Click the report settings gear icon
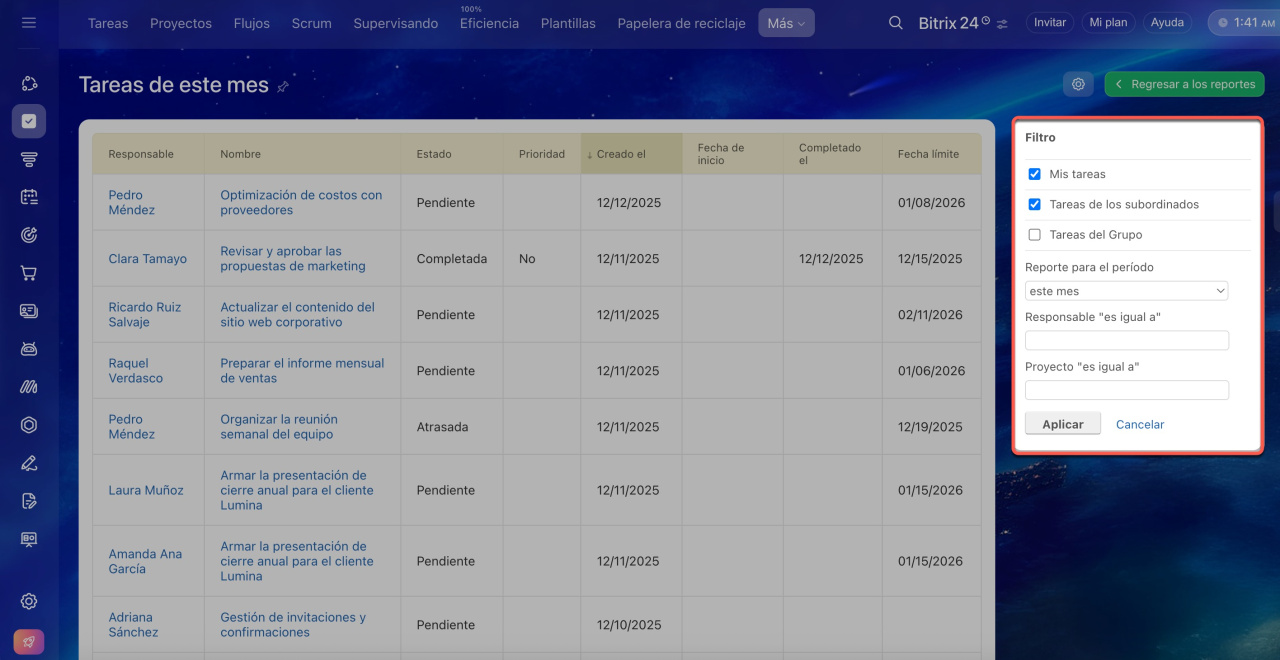Viewport: 1280px width, 660px height. click(1078, 85)
